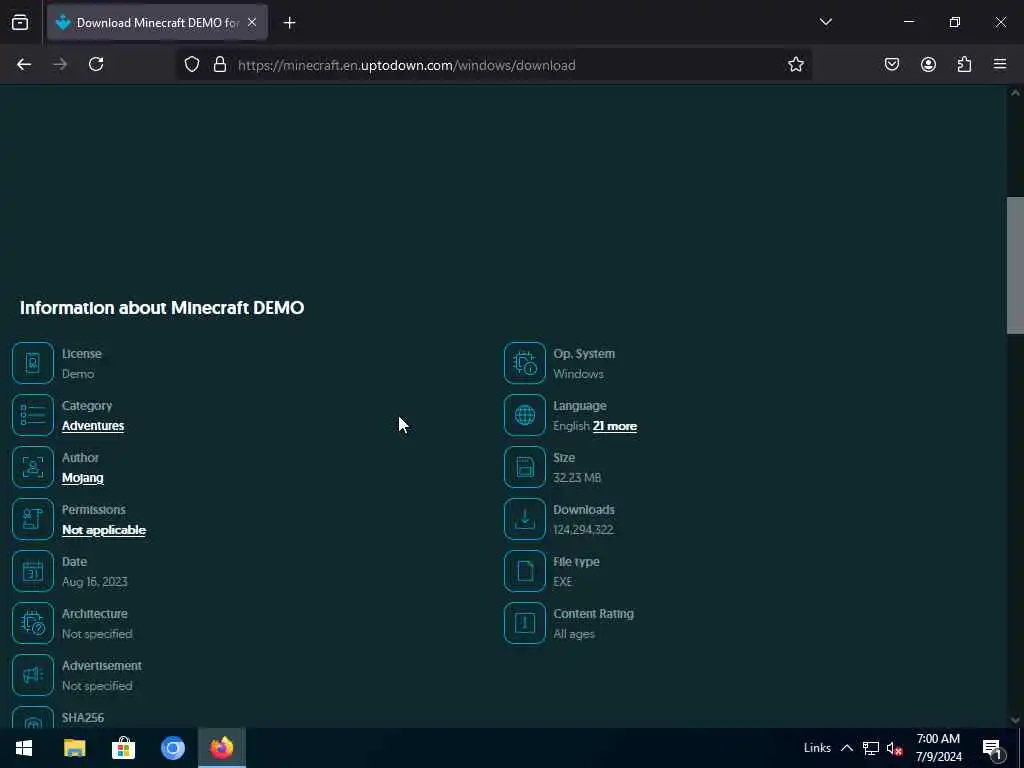Select the Download Minecraft DEMO tab
Image resolution: width=1024 pixels, height=768 pixels.
click(x=157, y=23)
